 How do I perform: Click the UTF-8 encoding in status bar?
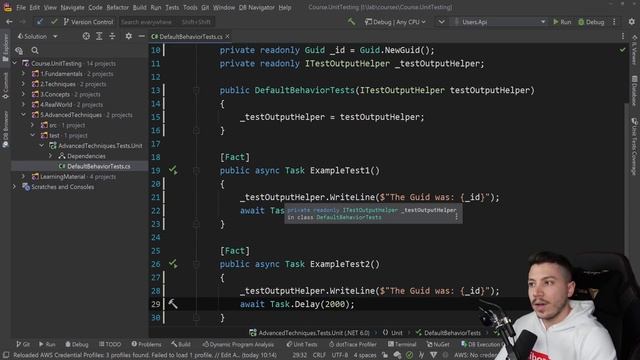coord(339,355)
